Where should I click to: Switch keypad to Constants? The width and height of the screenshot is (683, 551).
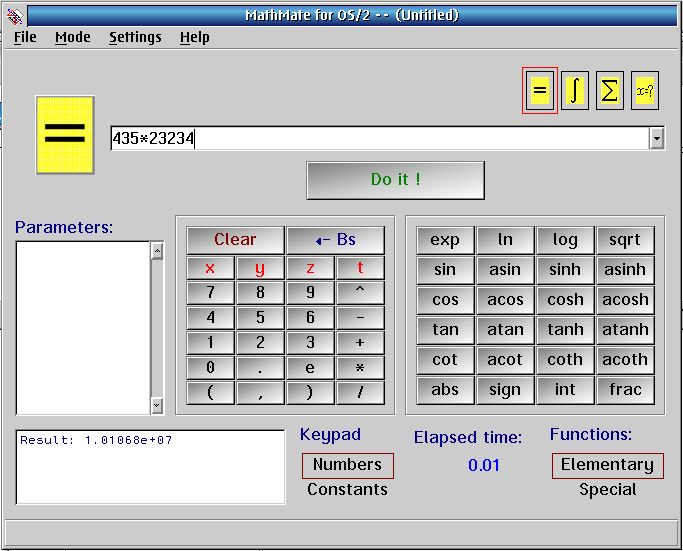click(347, 490)
